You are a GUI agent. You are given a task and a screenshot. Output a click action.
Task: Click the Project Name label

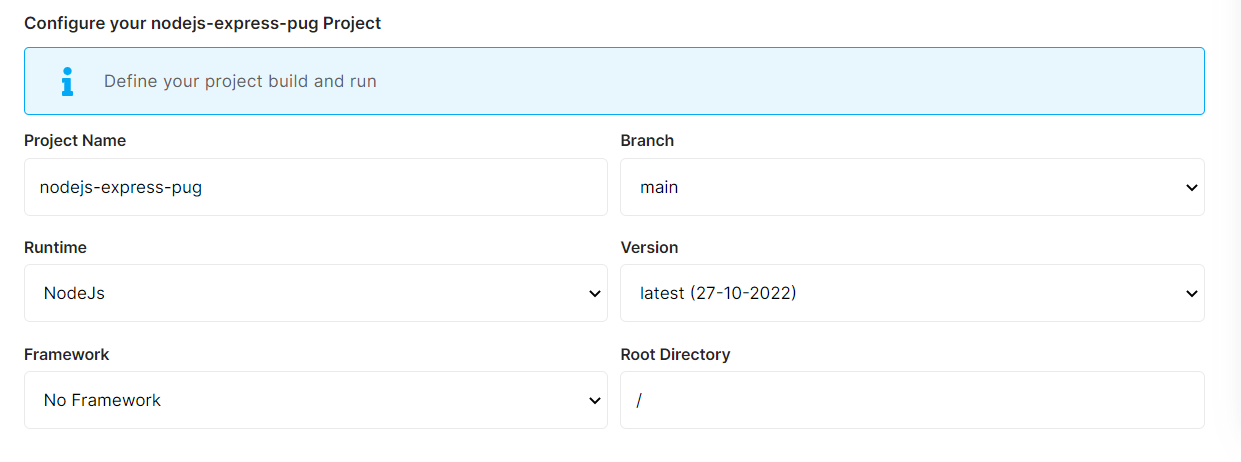75,141
